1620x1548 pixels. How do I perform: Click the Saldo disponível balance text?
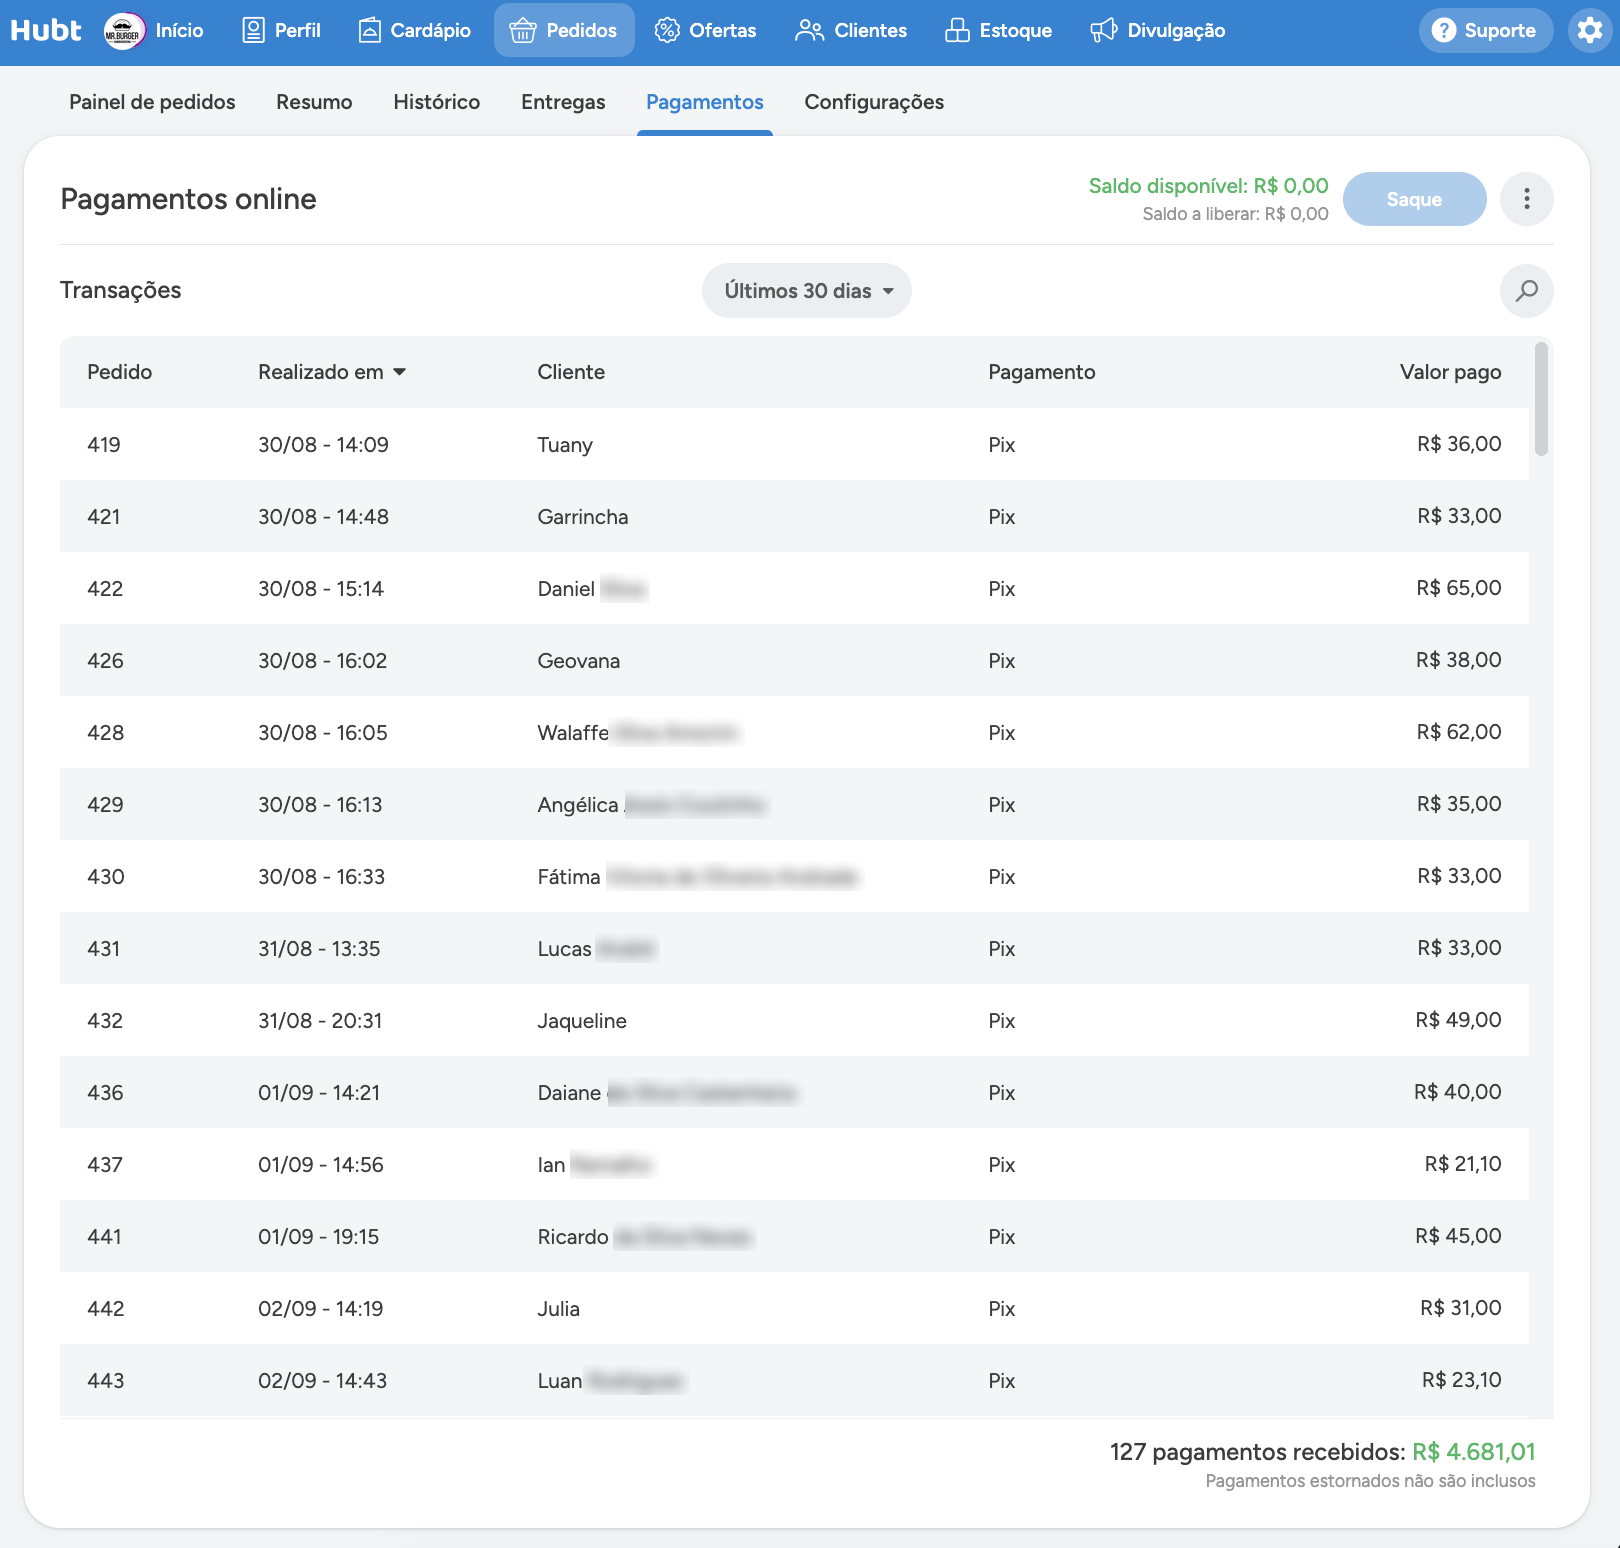coord(1208,186)
